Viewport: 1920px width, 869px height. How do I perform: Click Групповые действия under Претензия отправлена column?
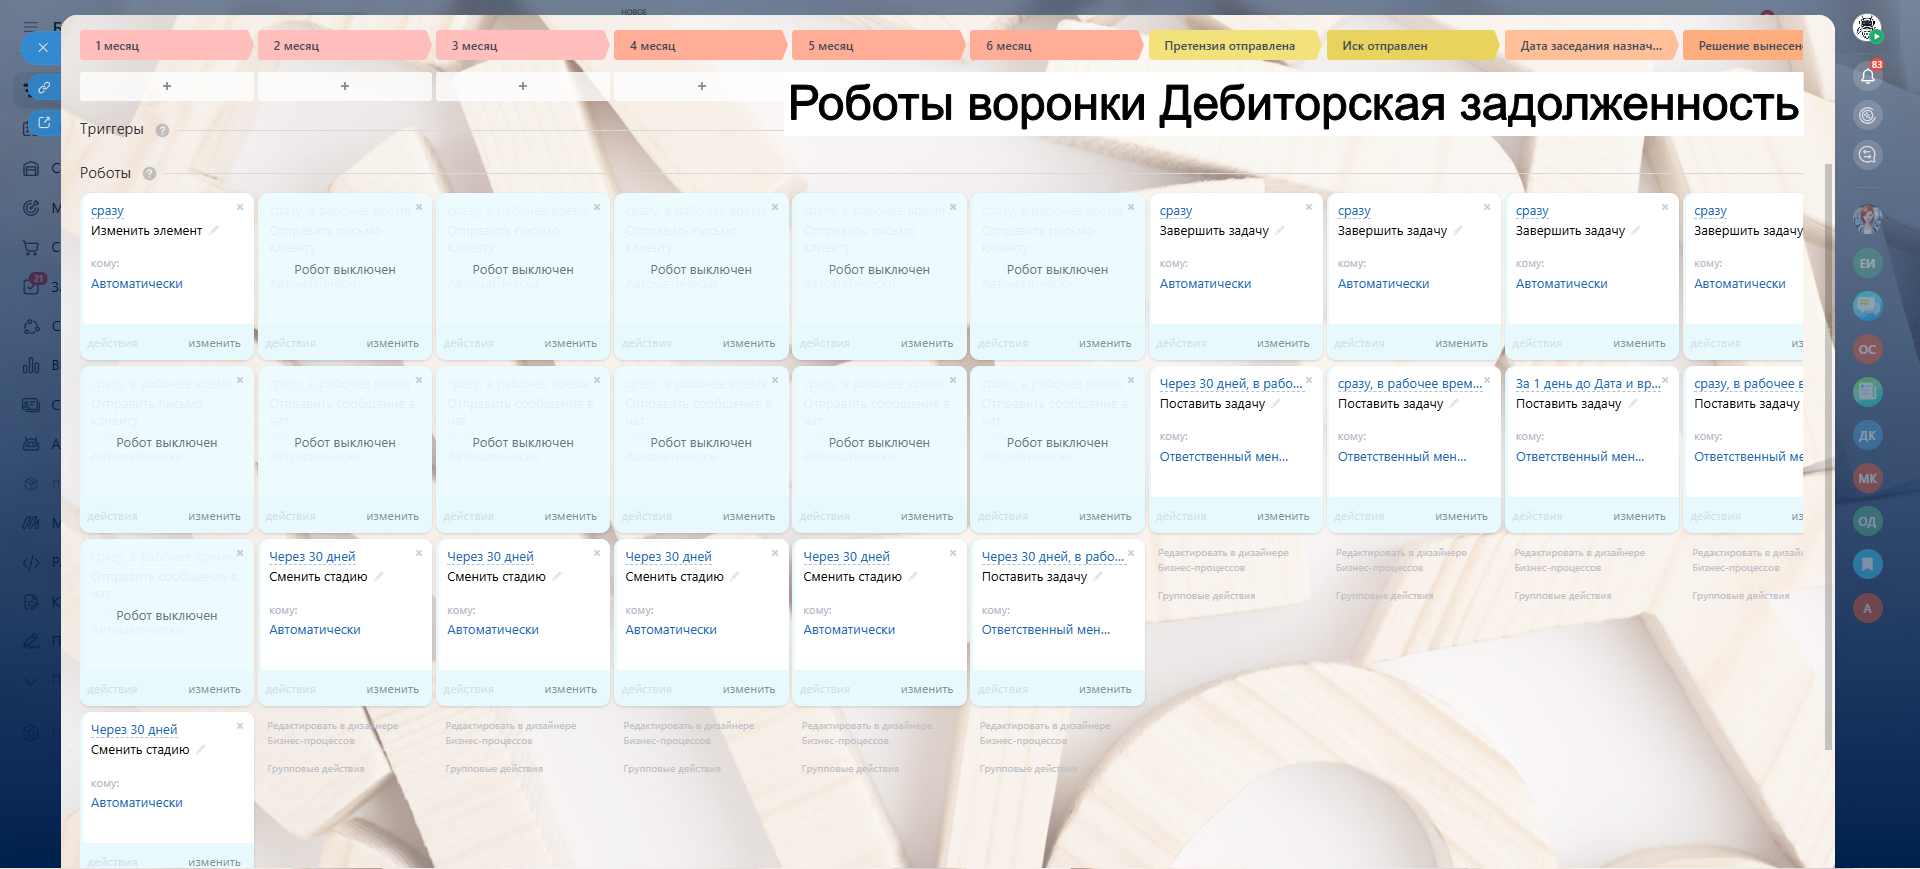click(x=1206, y=596)
